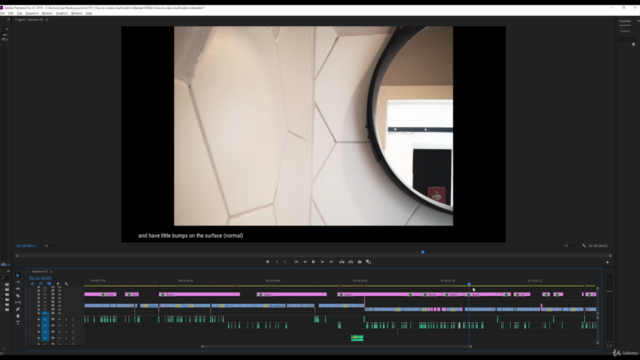Click the timeline horizontal scrollbar
Screen dimensions: 640x360
(x=336, y=347)
